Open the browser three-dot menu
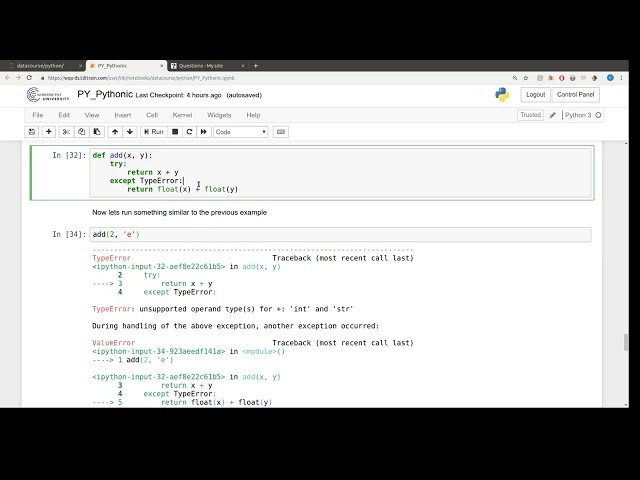 coord(622,78)
